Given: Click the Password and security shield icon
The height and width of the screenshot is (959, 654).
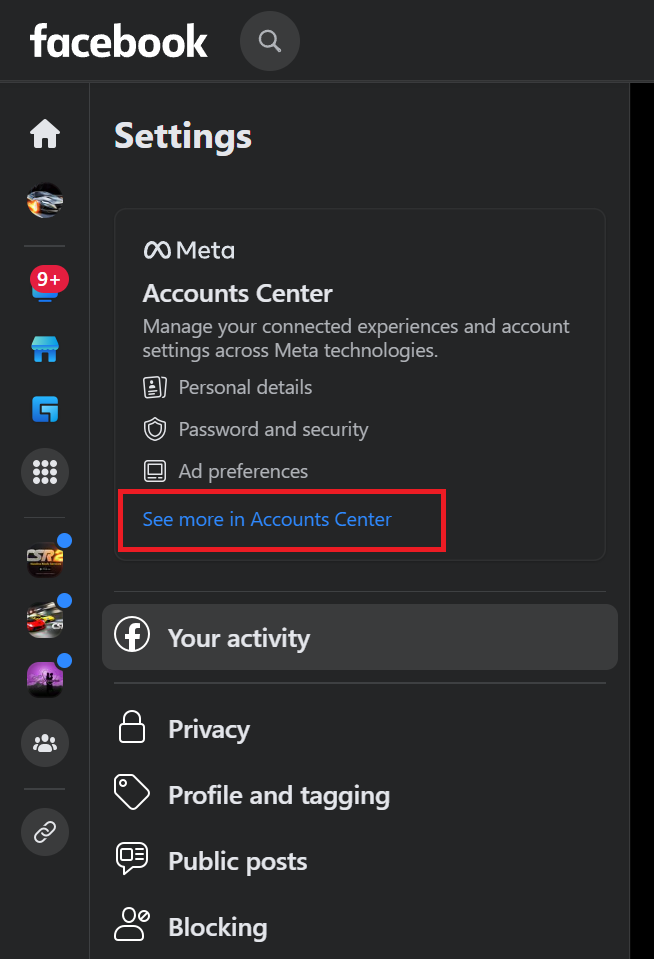Looking at the screenshot, I should coord(155,429).
